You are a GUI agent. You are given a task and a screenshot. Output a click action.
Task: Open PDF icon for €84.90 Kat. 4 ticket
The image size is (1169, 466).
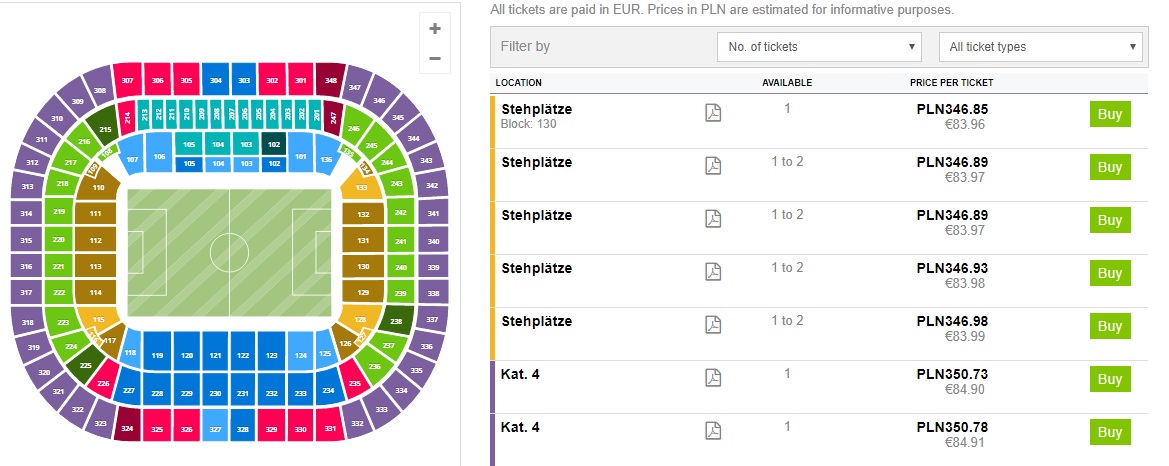pyautogui.click(x=713, y=377)
